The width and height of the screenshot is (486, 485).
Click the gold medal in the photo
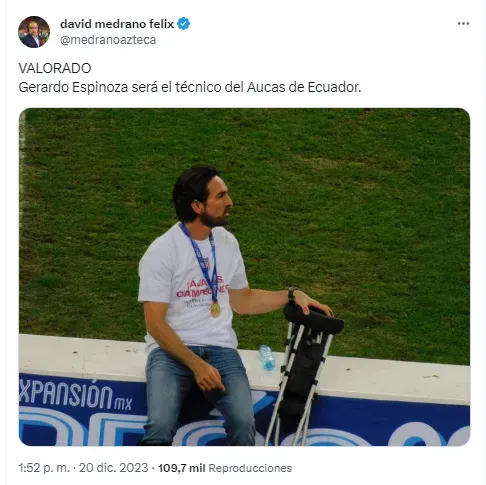(215, 310)
